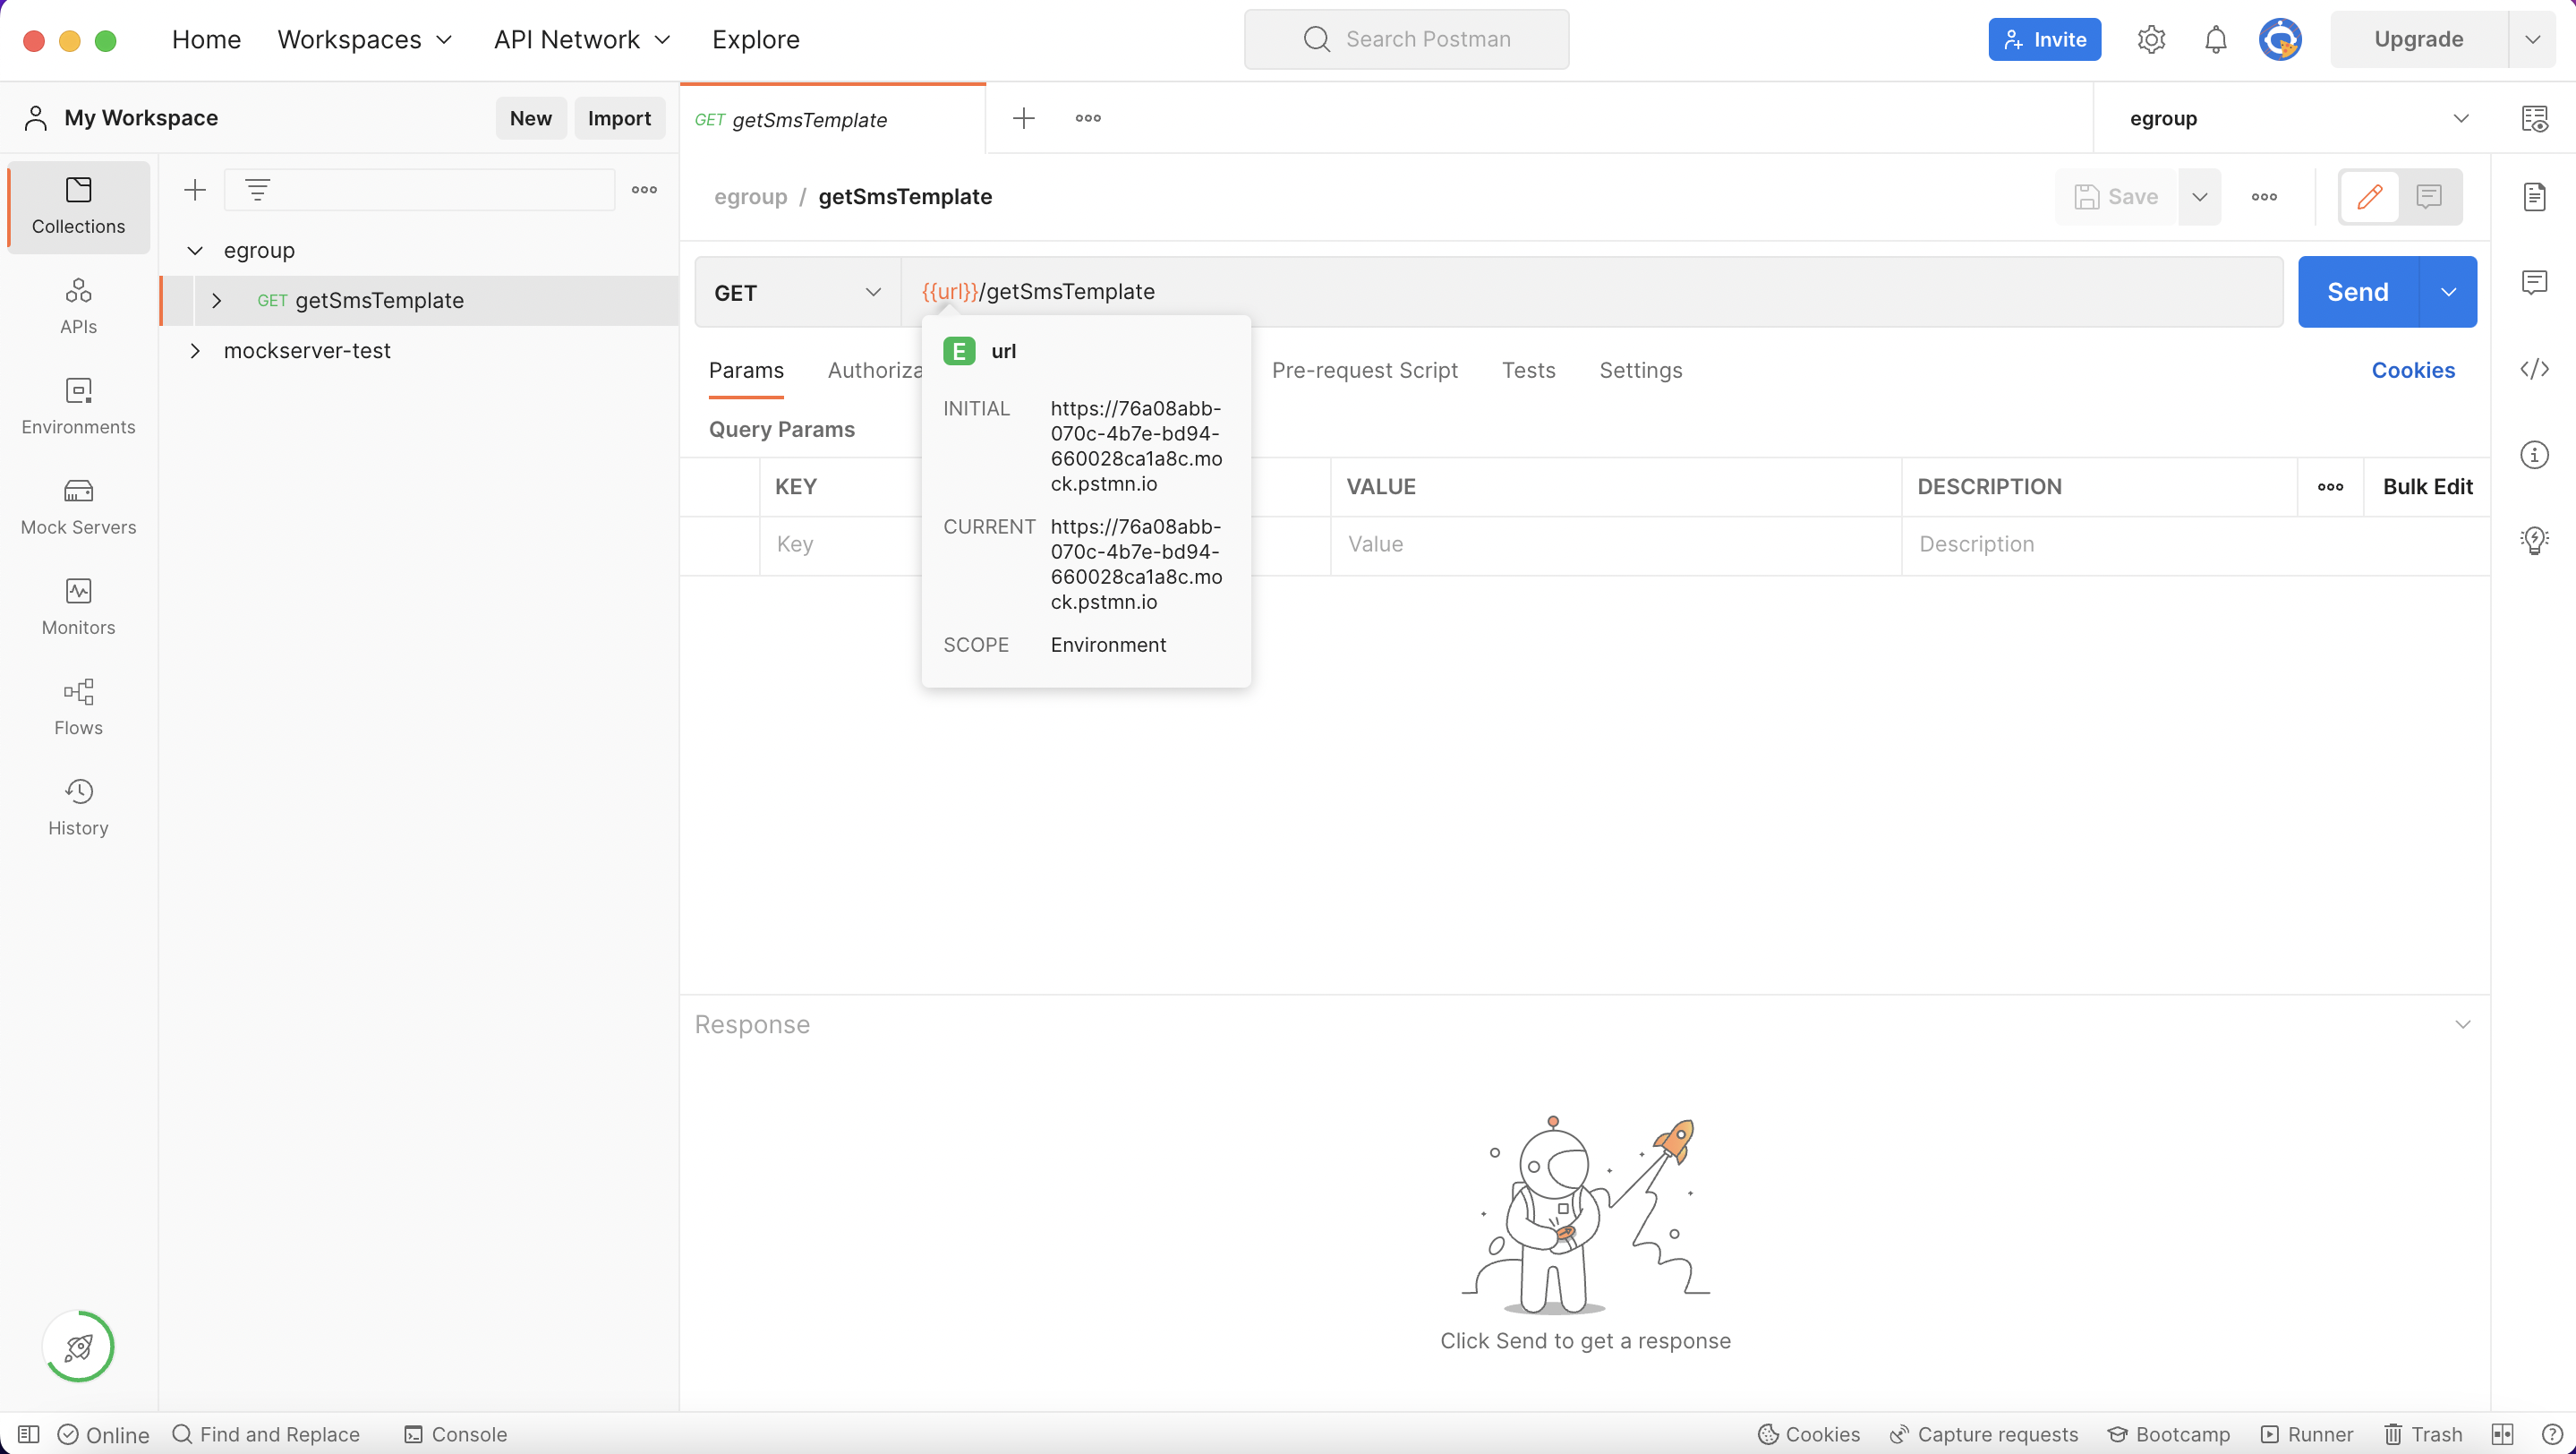Viewport: 2576px width, 1454px height.
Task: Open the Flows sidebar panel
Action: pos(78,707)
